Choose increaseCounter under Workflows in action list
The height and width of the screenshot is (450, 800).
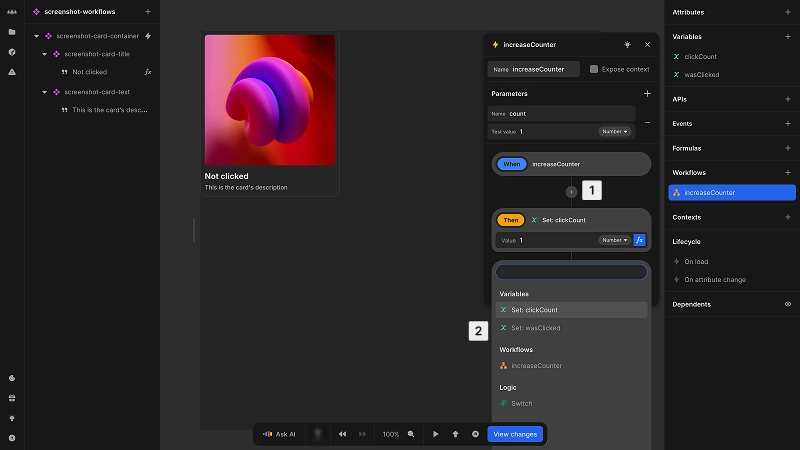571,365
